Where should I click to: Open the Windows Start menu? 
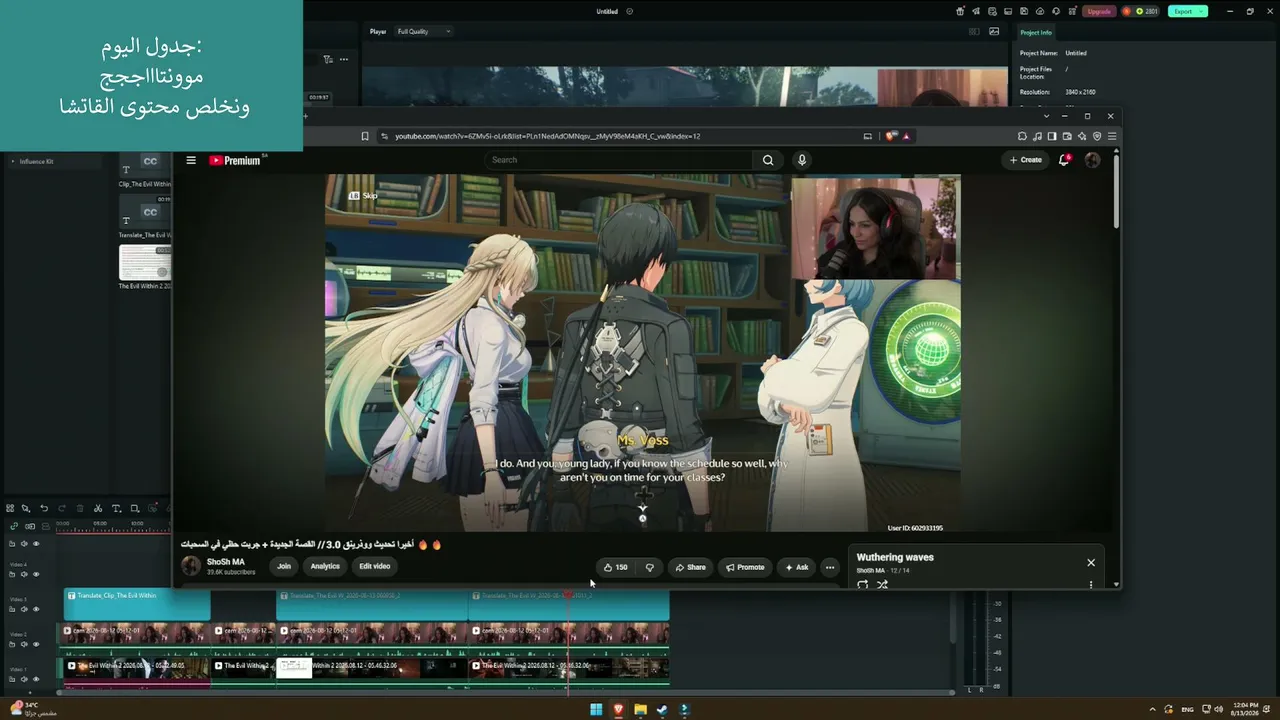pyautogui.click(x=596, y=710)
